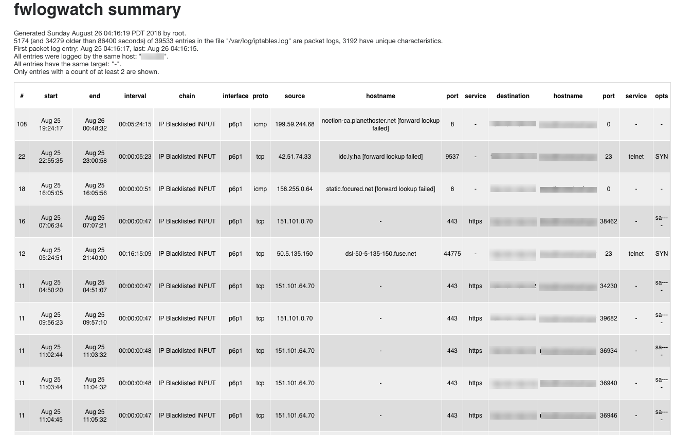Click interval value 00:16:15:09
This screenshot has width=675, height=435.
pos(135,254)
